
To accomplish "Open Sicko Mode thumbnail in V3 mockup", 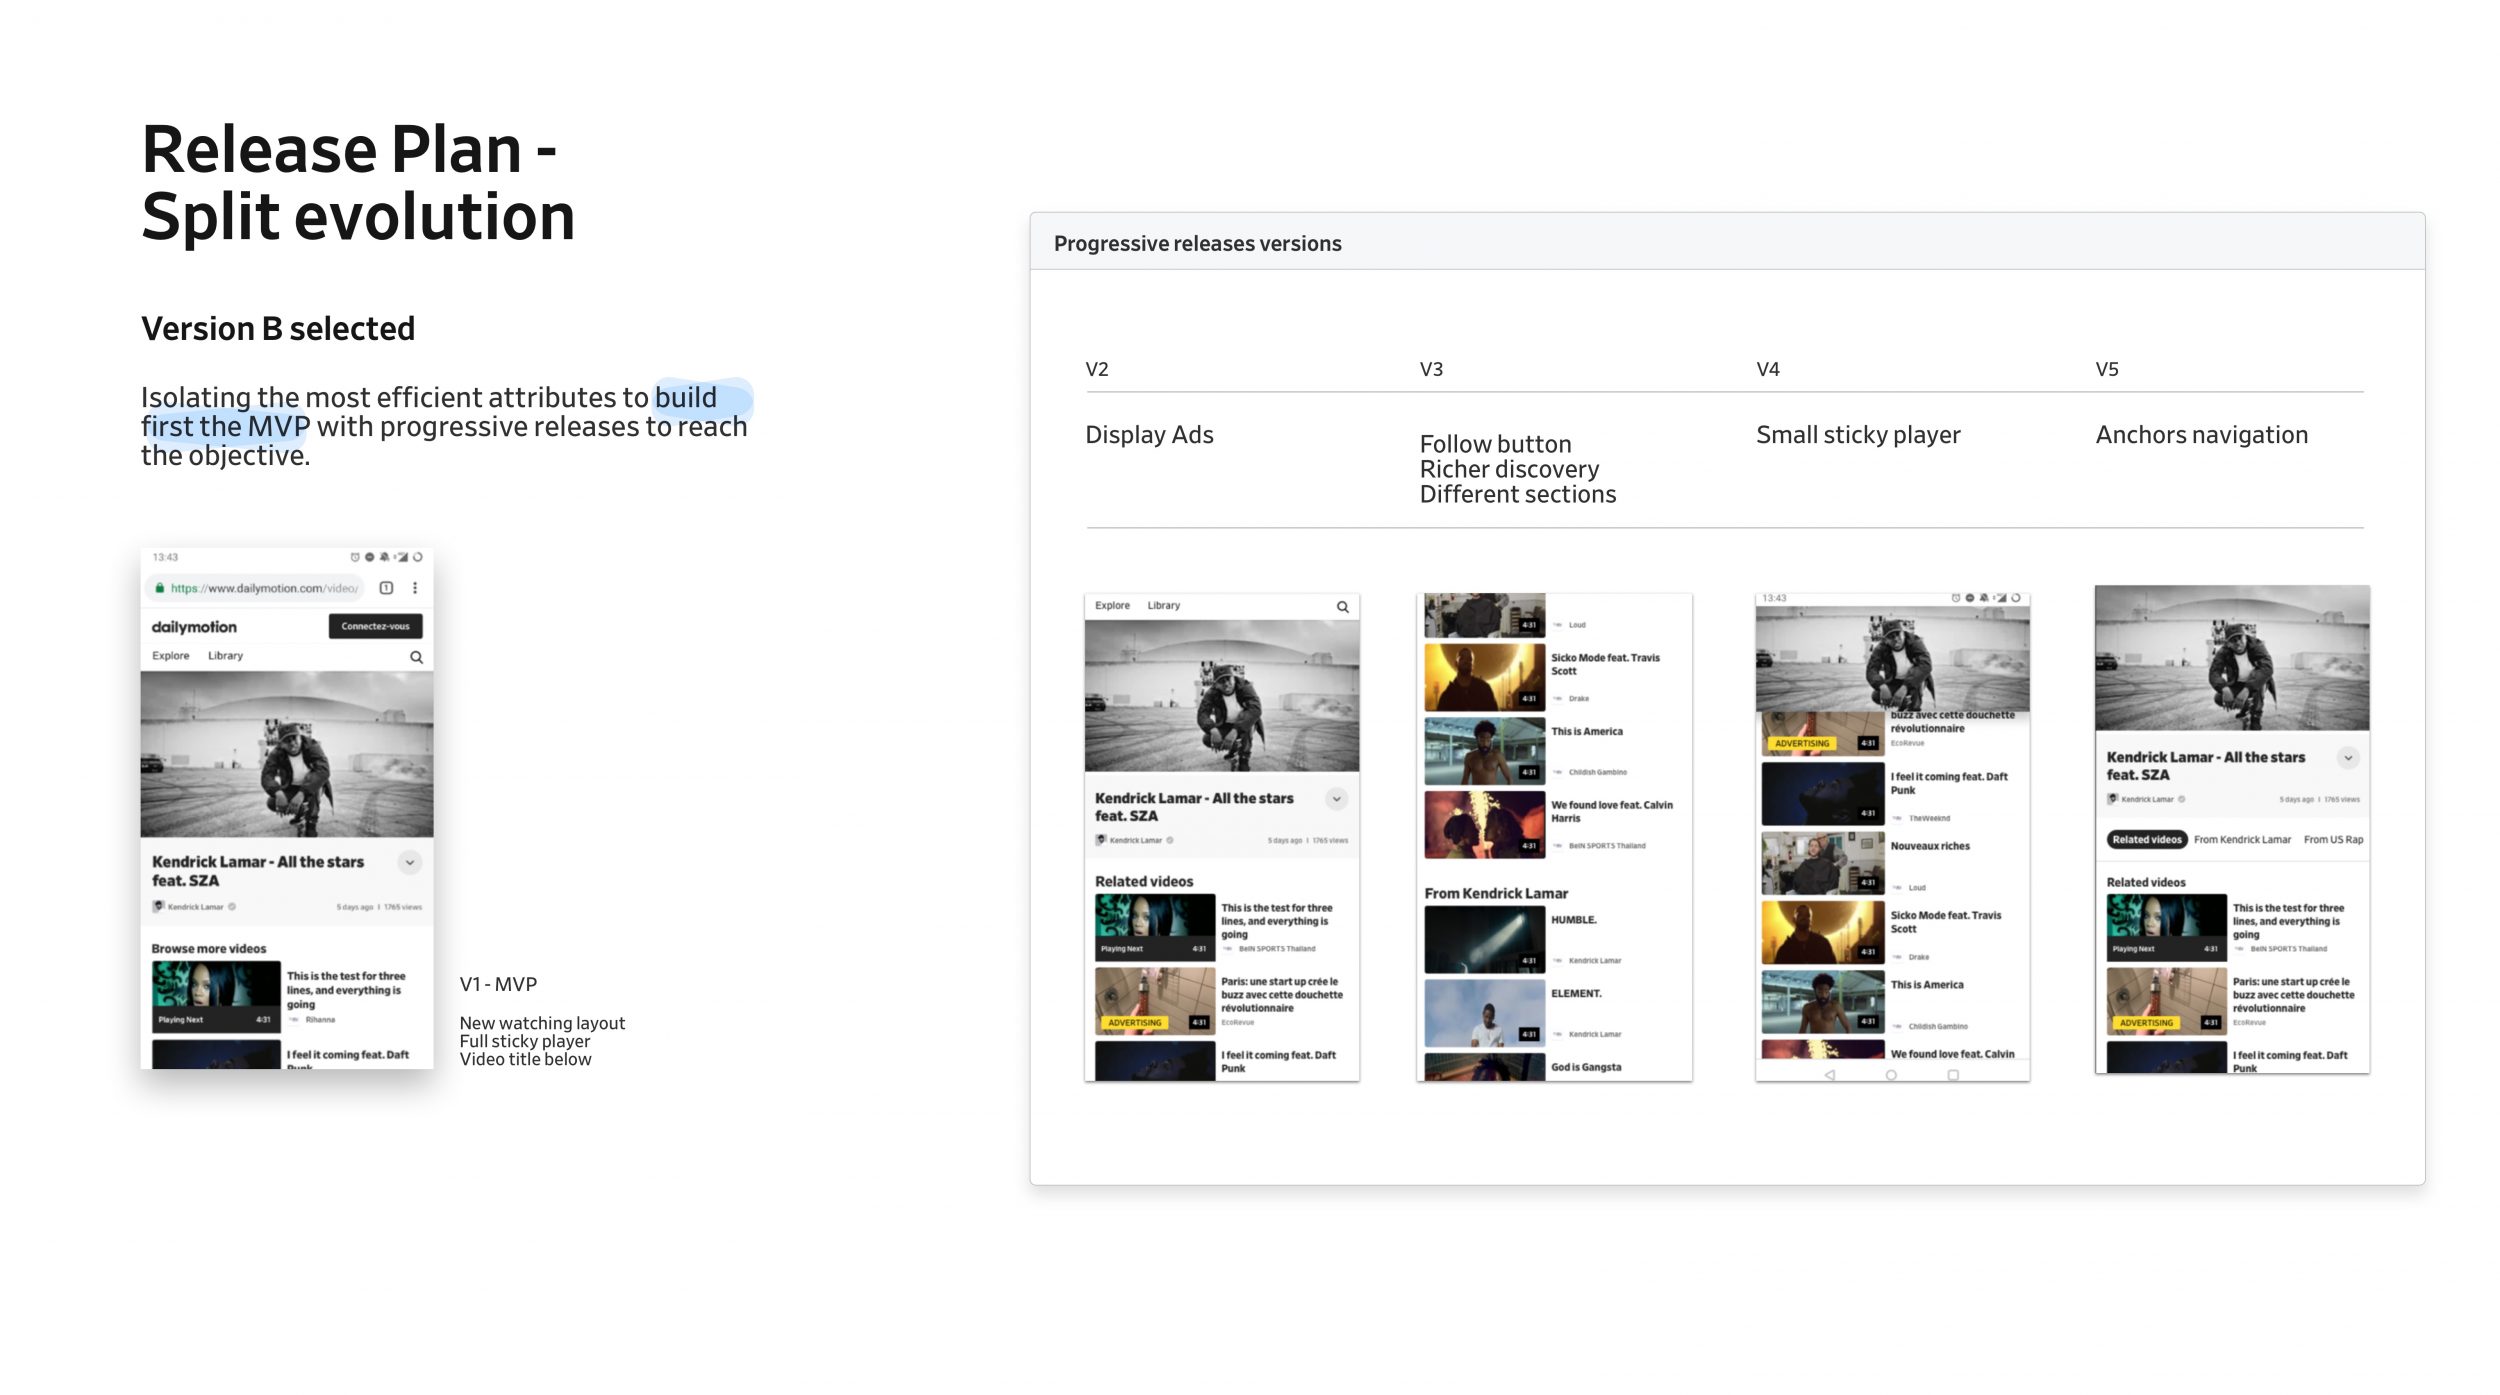I will coord(1484,677).
